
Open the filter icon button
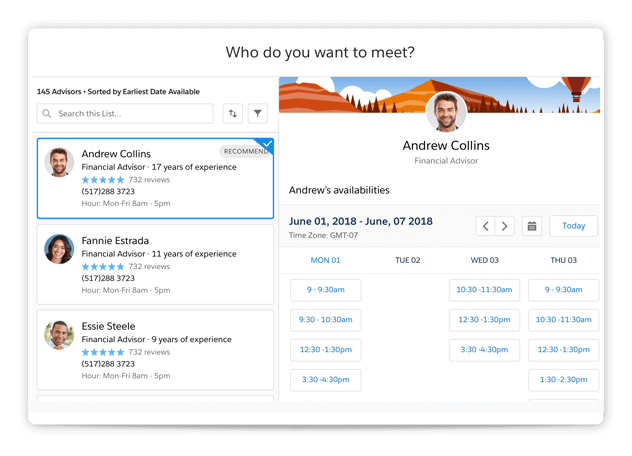[258, 114]
